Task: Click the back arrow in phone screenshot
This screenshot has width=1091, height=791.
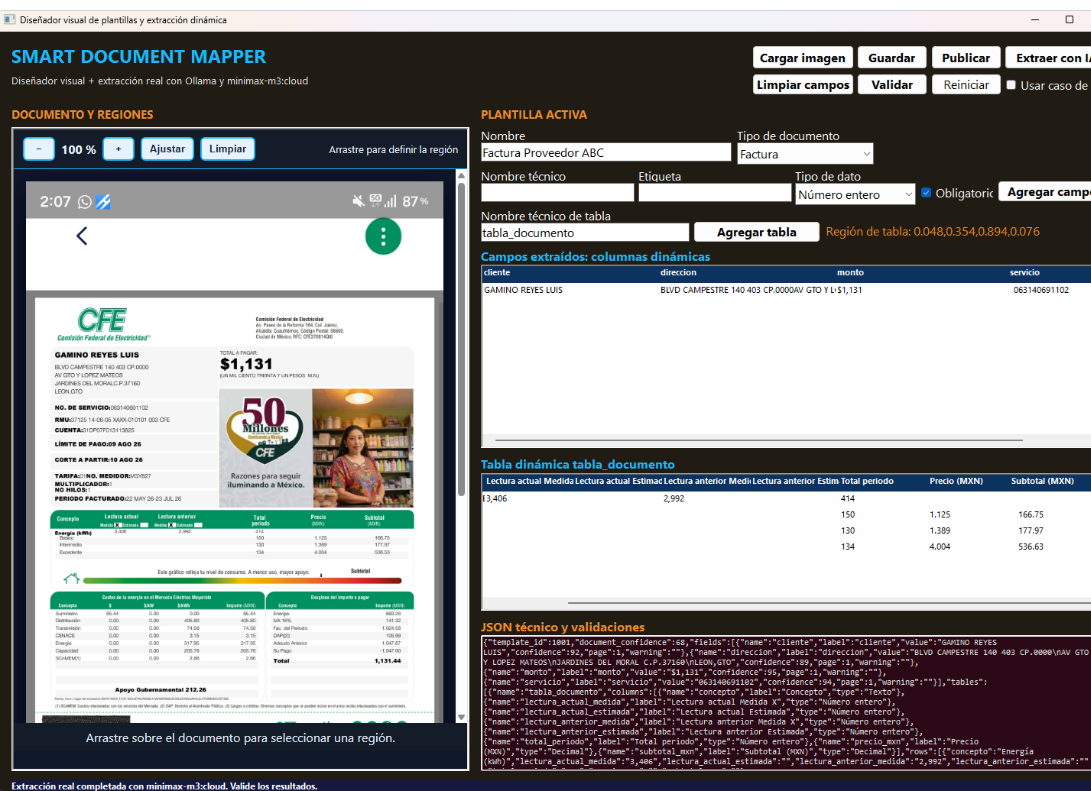Action: 81,237
